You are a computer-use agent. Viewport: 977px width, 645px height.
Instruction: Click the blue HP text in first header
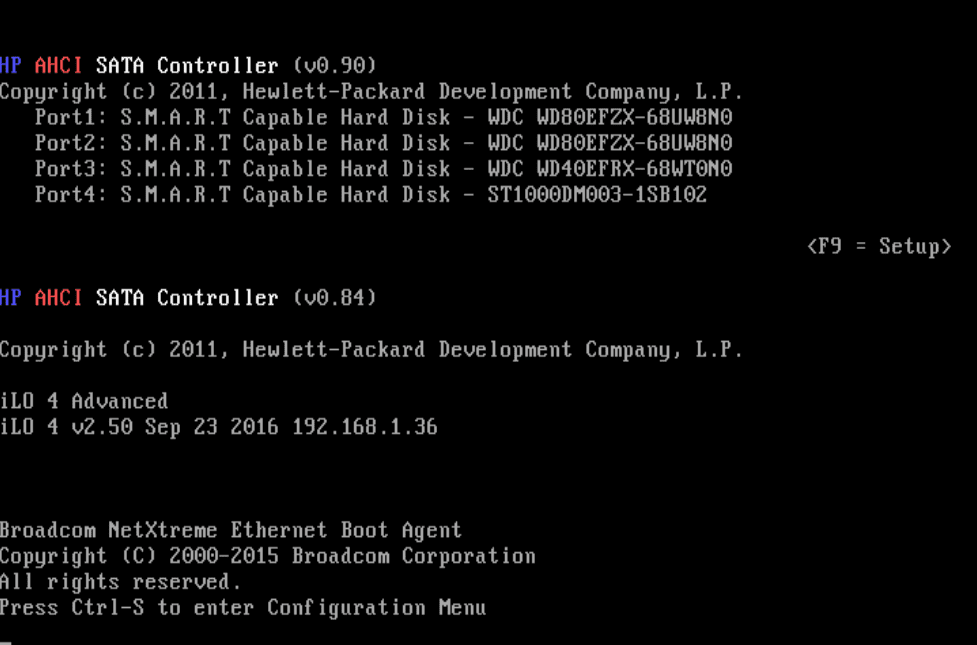point(11,66)
